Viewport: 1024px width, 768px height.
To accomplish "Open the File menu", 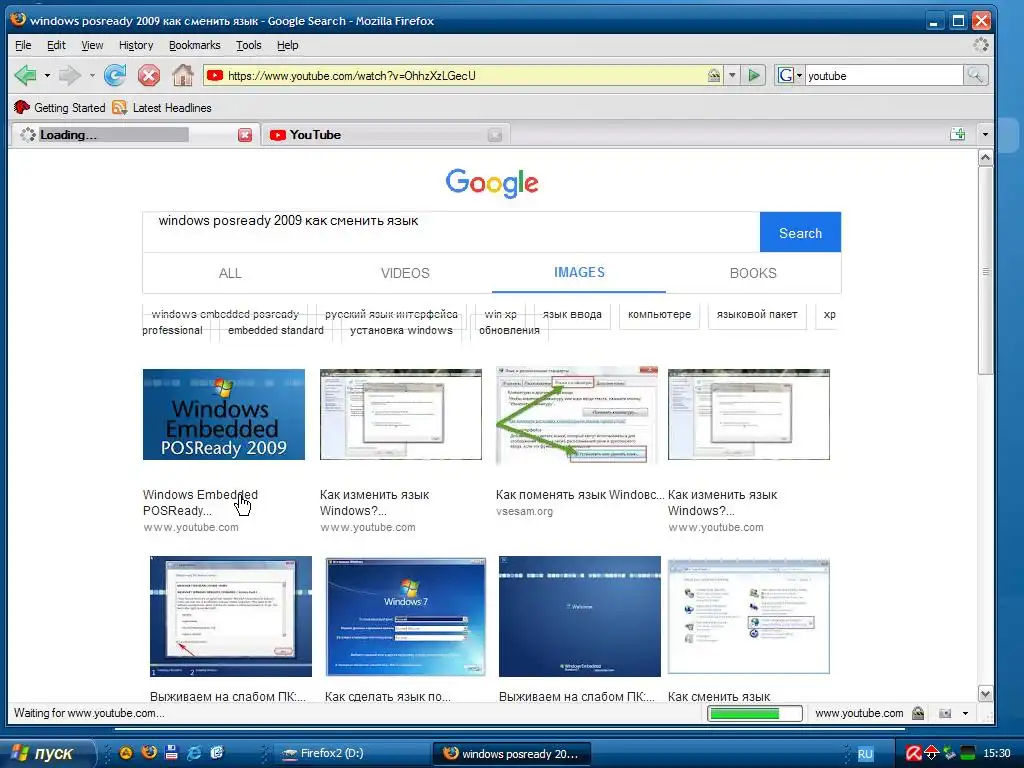I will coord(23,45).
